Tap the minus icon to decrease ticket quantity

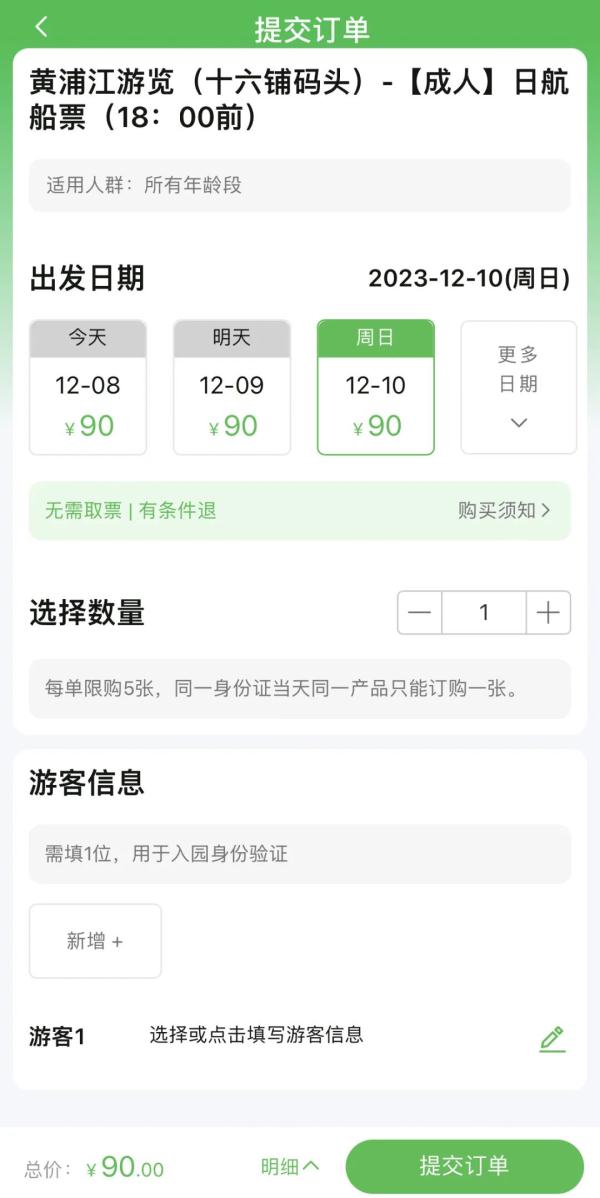[x=419, y=612]
